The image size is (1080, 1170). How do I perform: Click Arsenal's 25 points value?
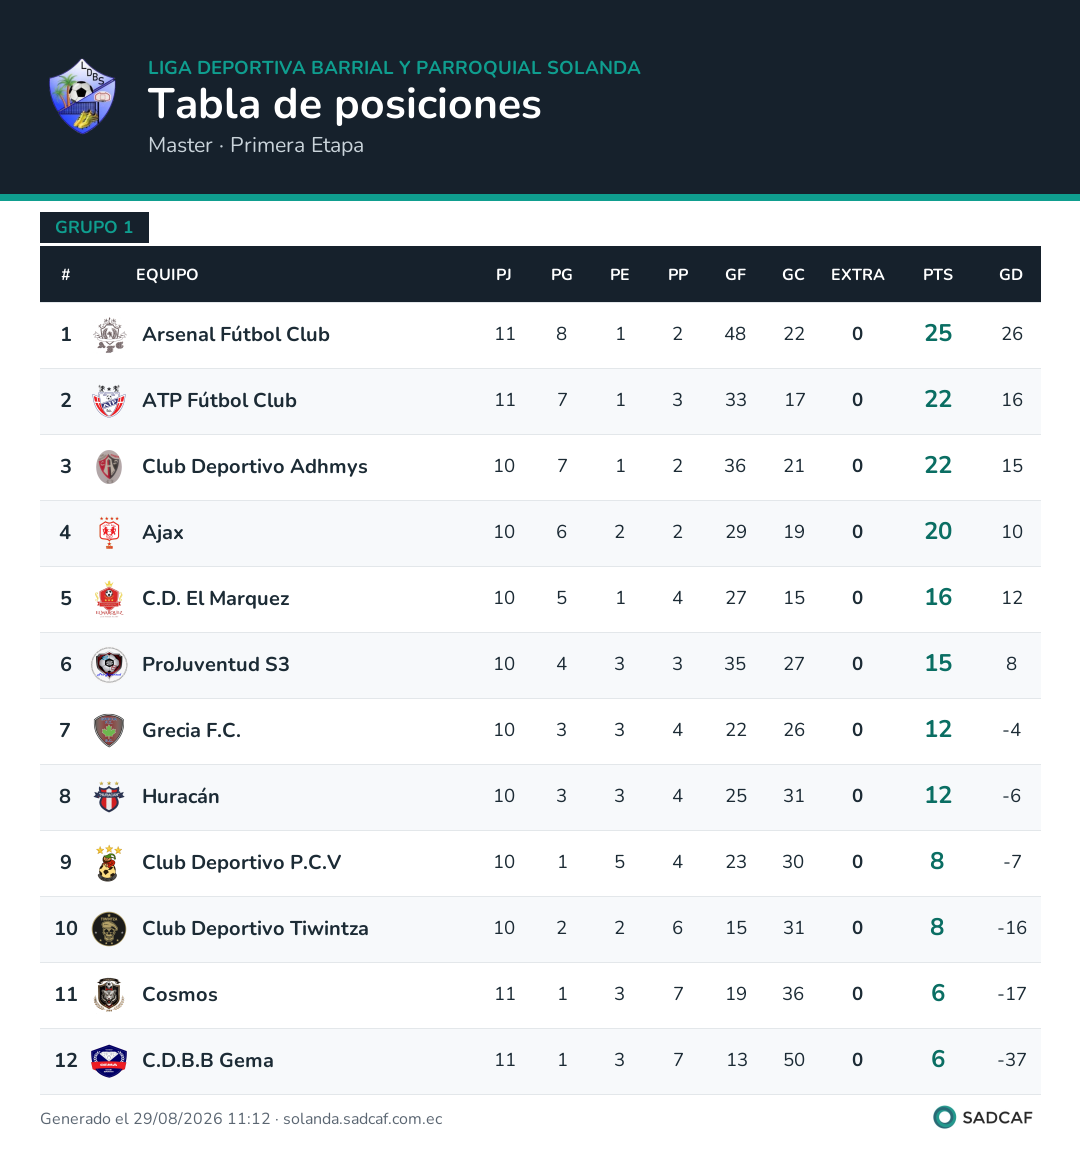[x=938, y=334]
